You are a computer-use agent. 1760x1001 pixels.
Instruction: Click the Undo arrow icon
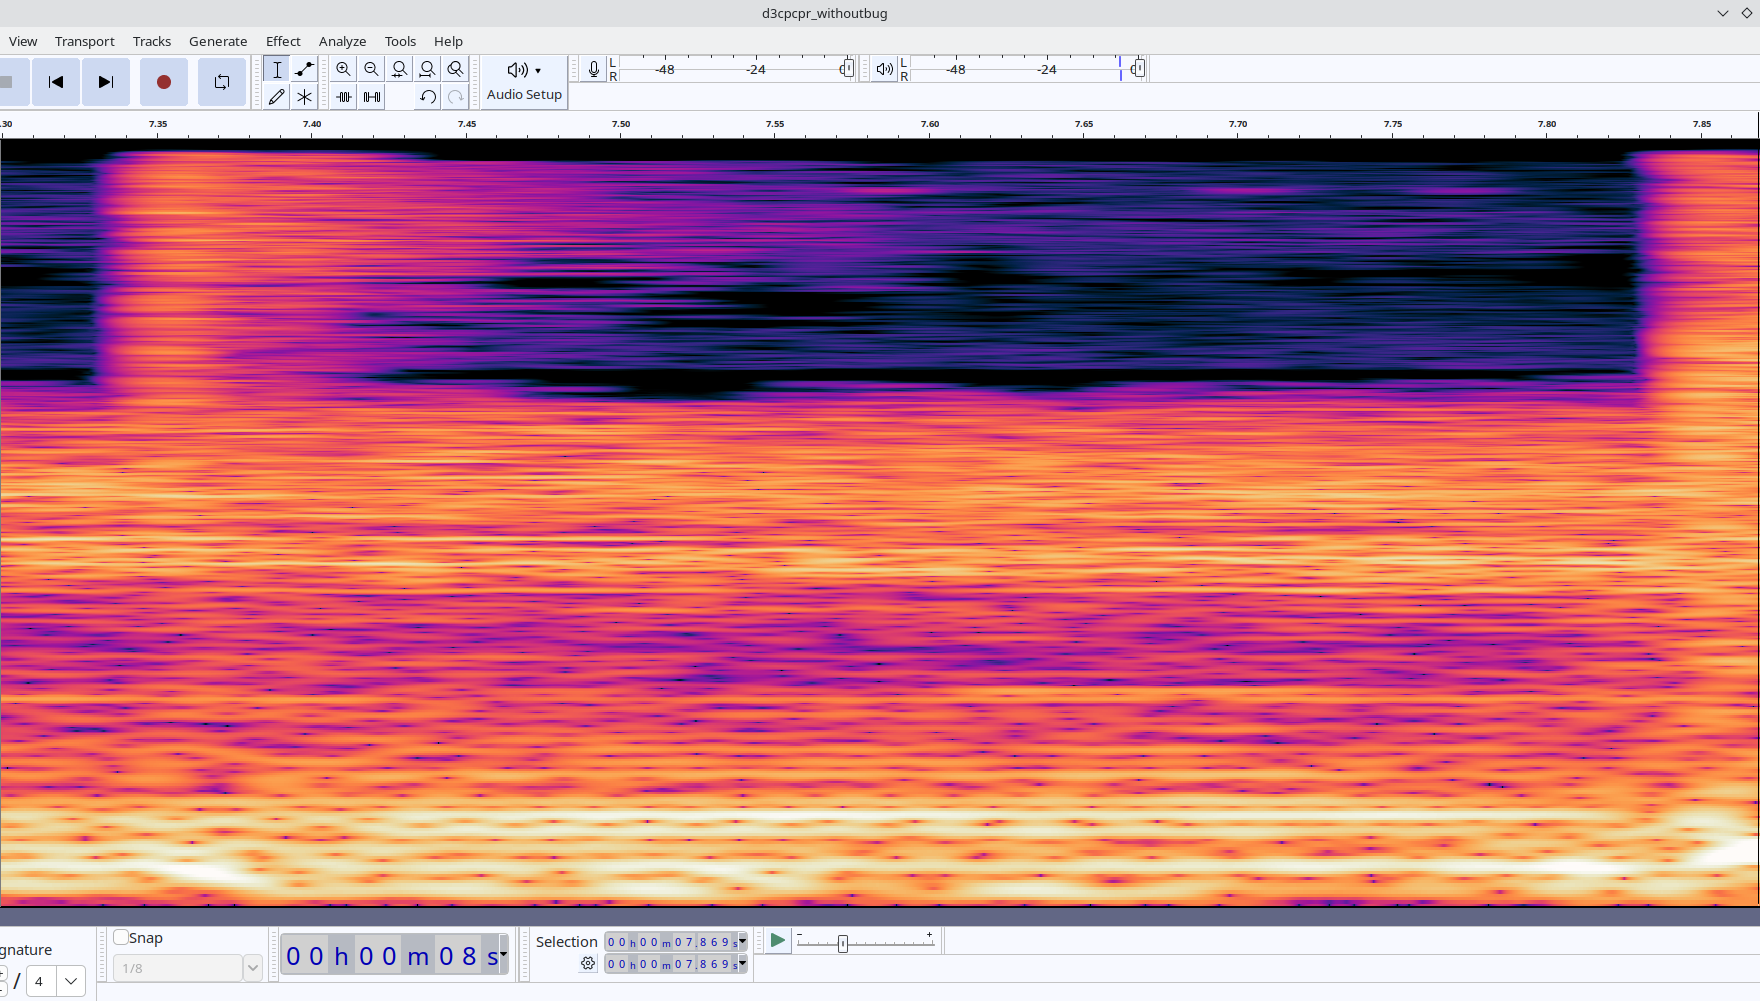[x=428, y=97]
